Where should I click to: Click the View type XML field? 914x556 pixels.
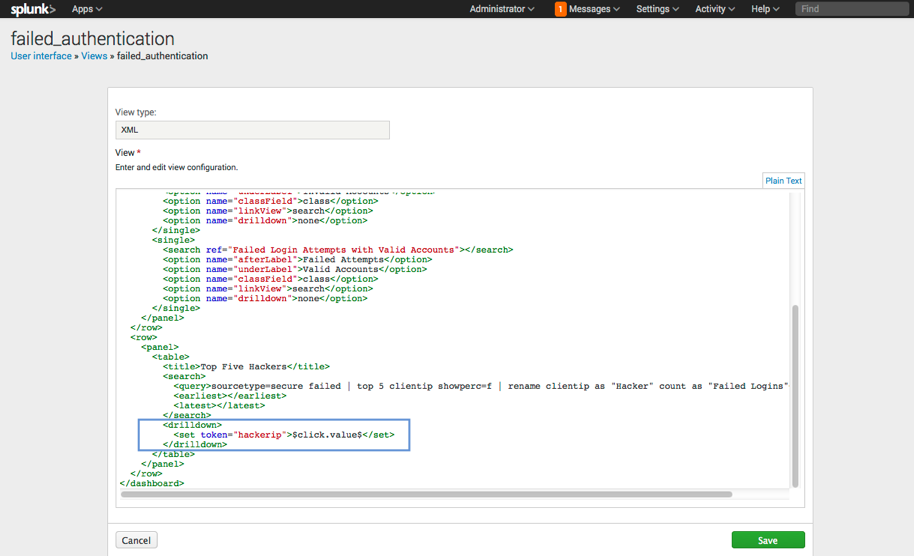point(252,130)
